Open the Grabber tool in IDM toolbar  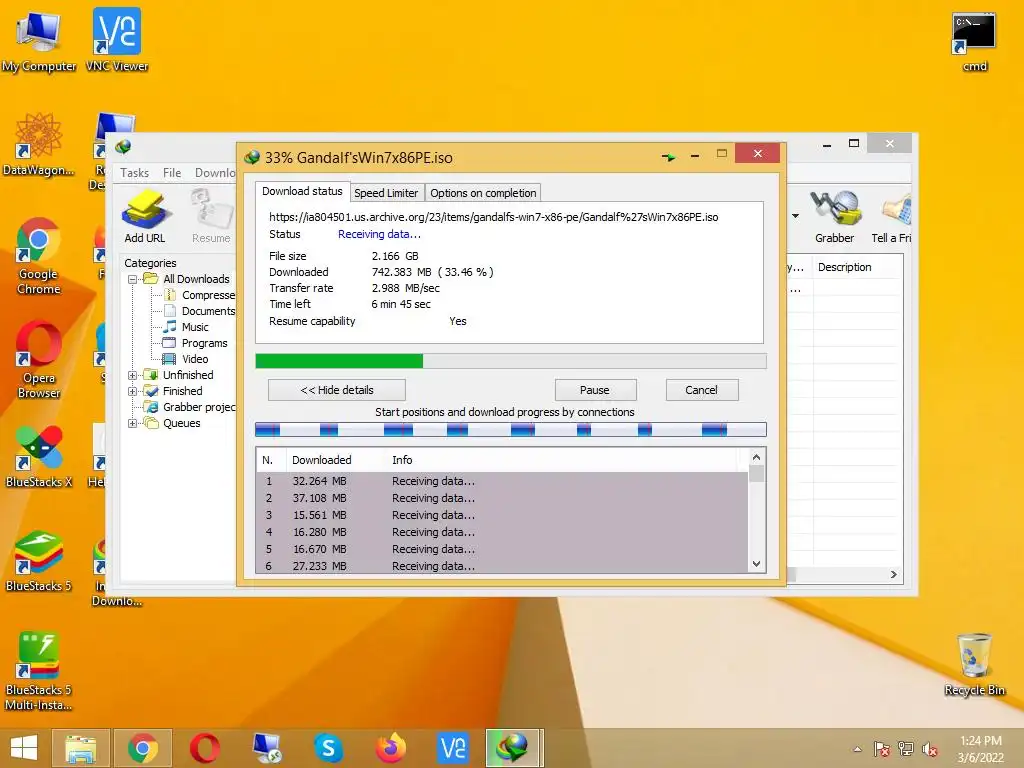tap(834, 216)
